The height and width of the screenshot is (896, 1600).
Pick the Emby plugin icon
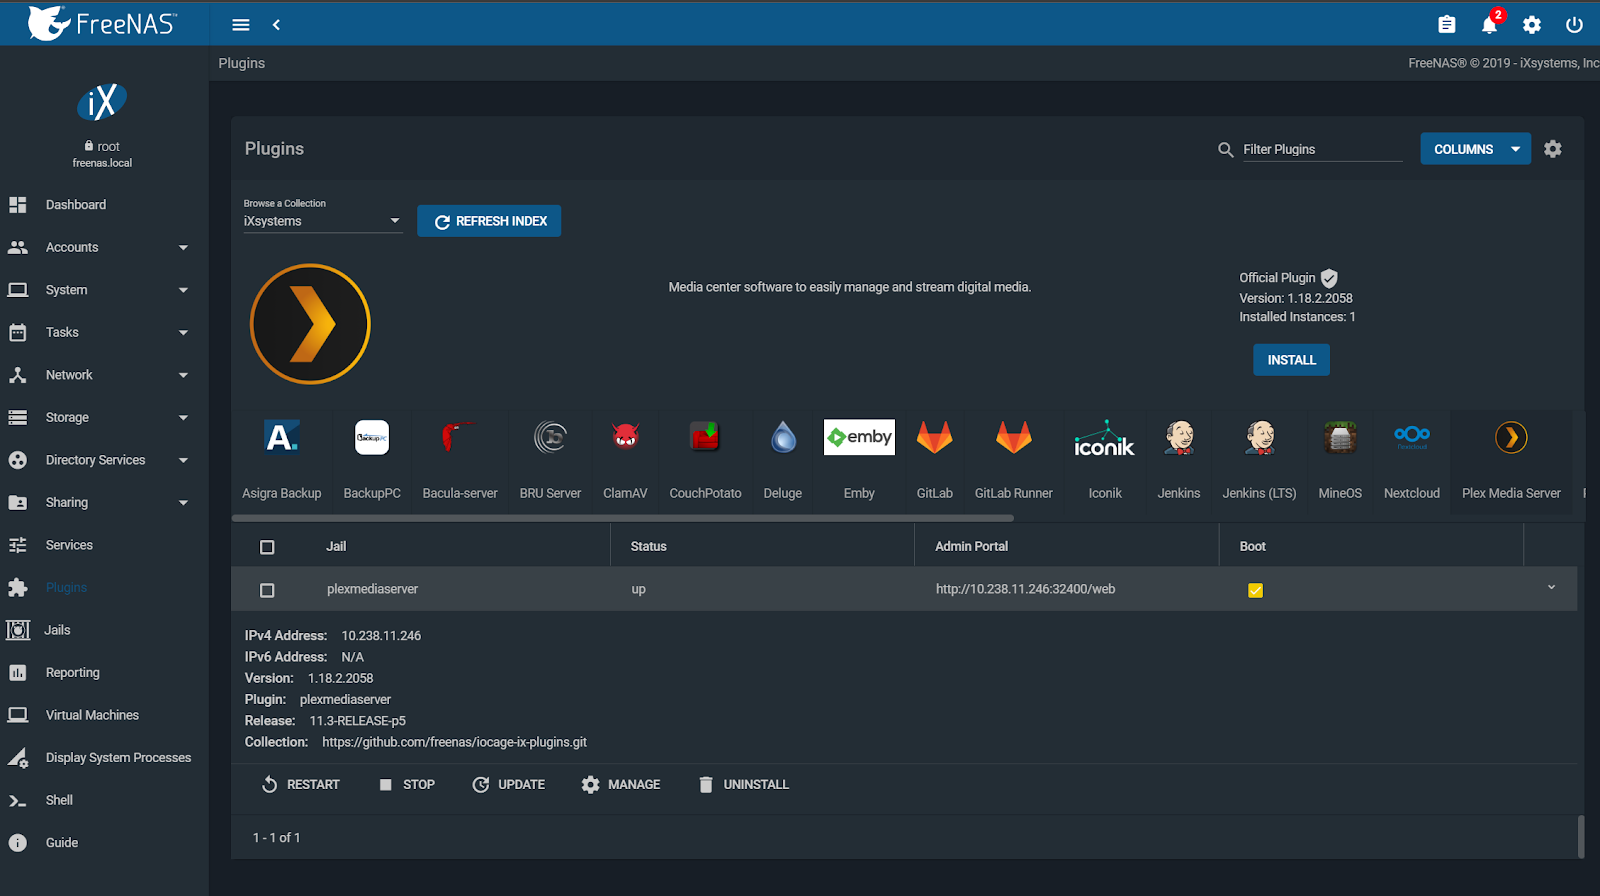tap(859, 437)
